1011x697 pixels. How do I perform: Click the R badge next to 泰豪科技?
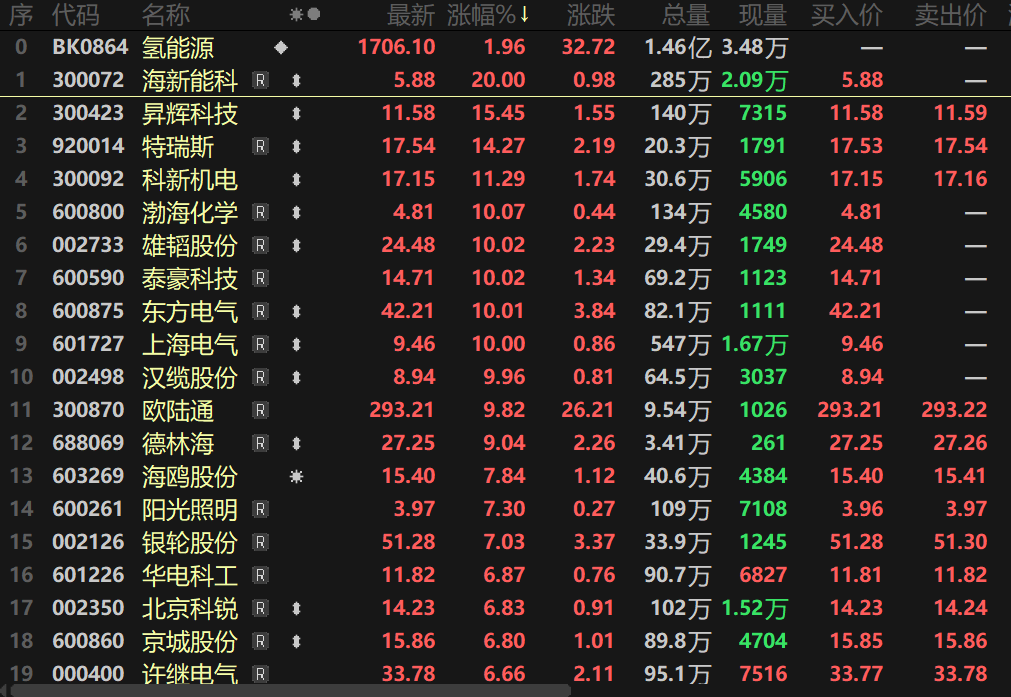(260, 278)
